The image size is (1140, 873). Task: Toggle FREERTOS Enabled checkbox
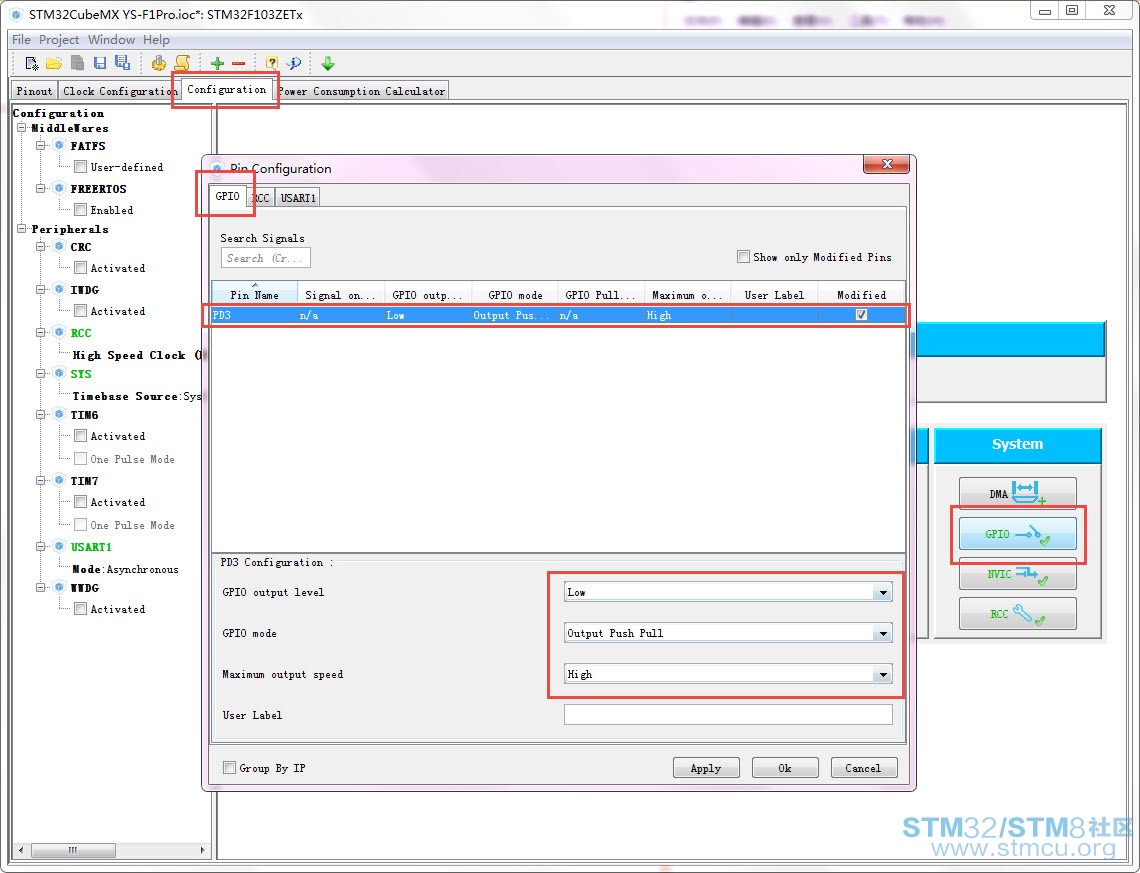(81, 210)
